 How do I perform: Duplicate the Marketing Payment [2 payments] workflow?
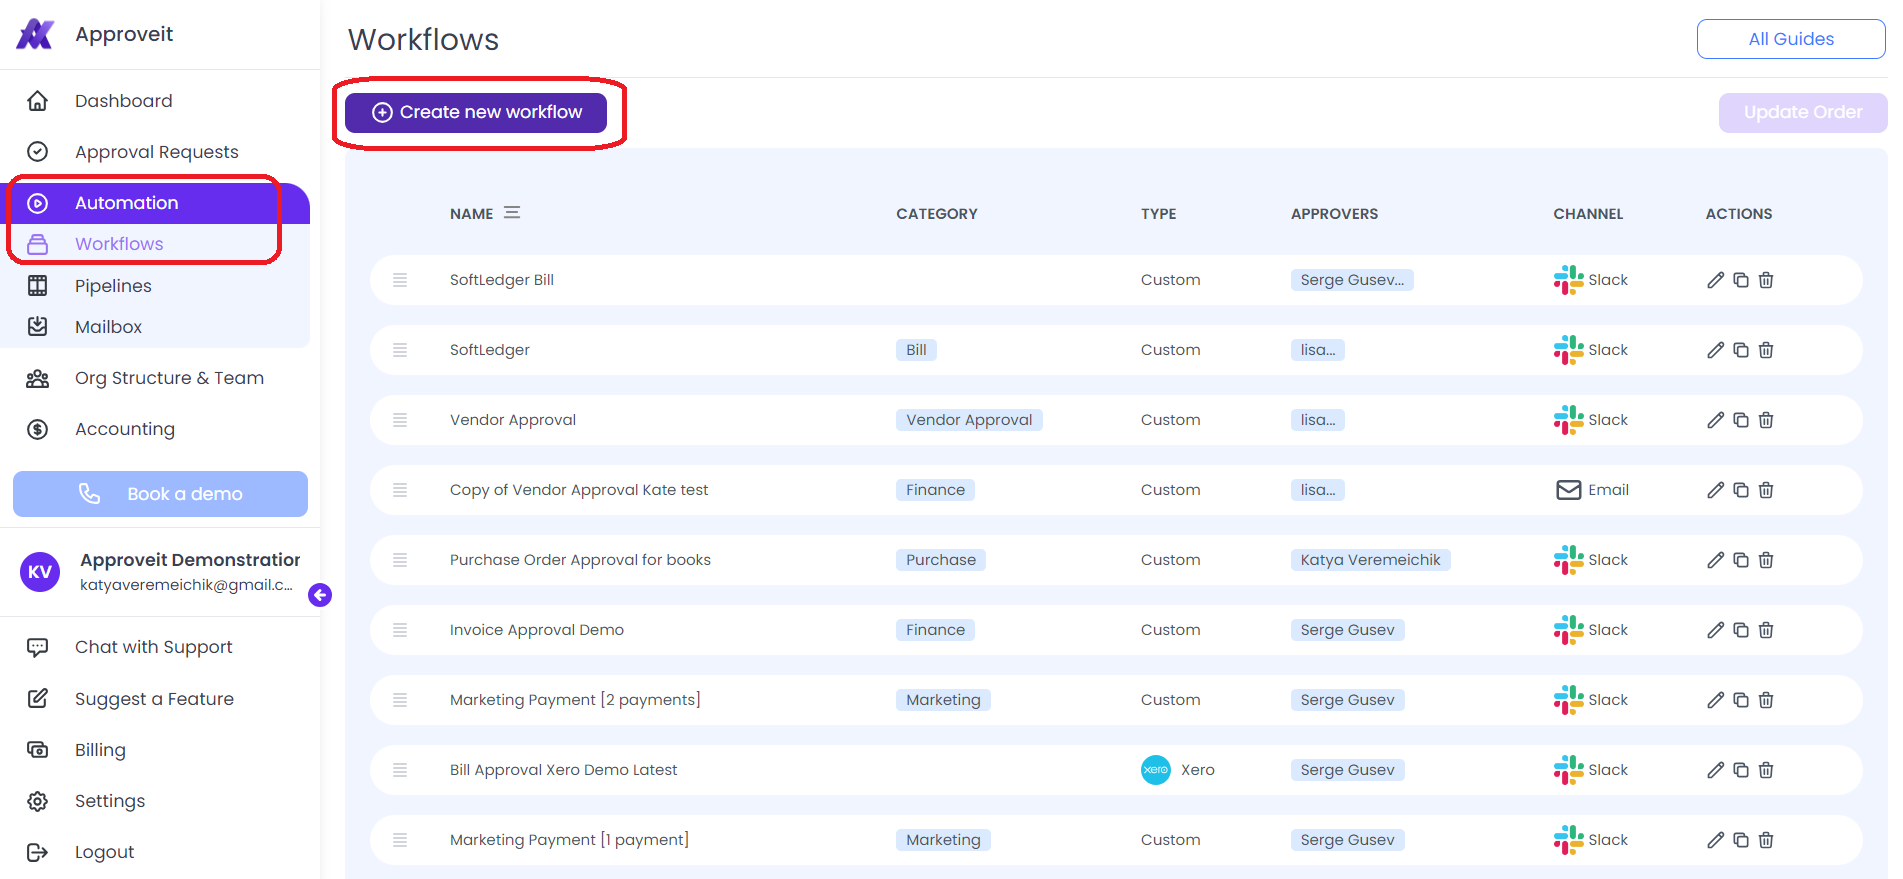pos(1741,700)
